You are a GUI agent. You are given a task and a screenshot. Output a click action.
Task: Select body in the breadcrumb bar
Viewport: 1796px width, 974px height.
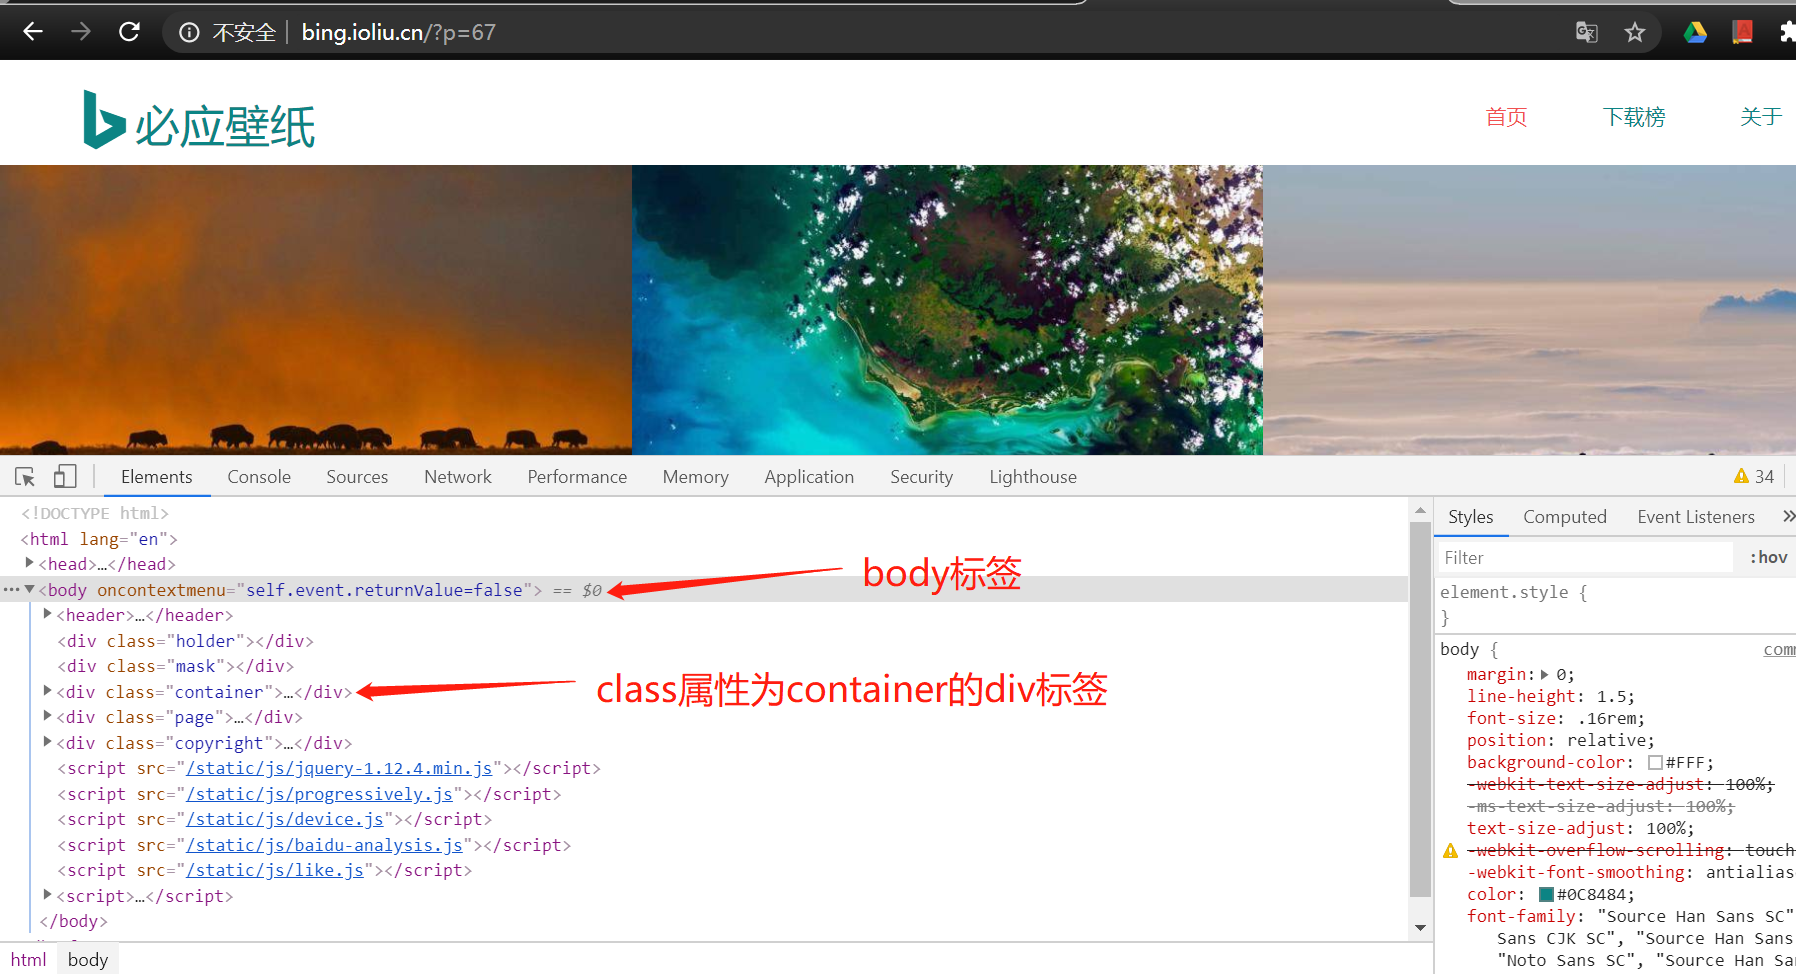point(88,960)
